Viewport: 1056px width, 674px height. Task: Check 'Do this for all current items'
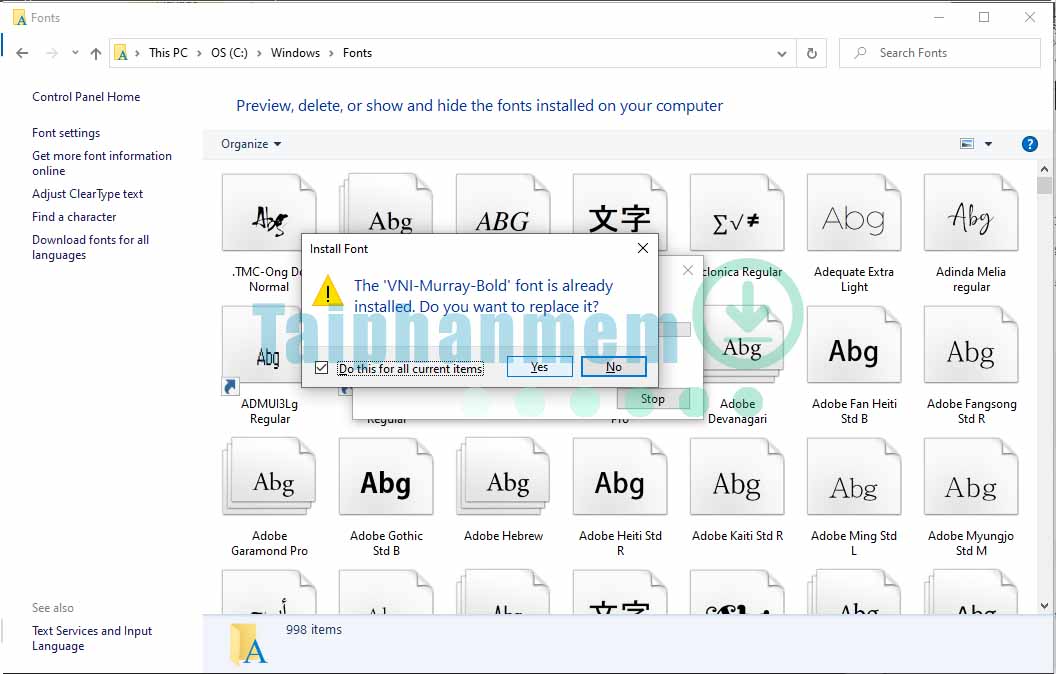(321, 368)
